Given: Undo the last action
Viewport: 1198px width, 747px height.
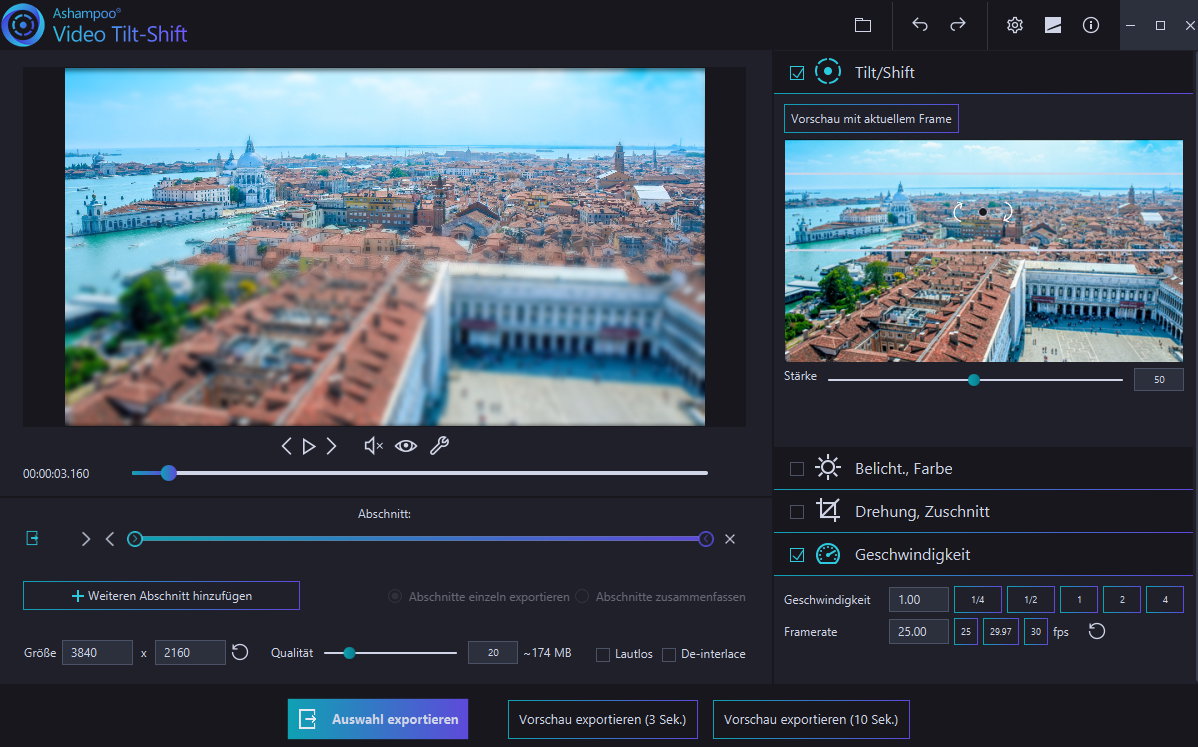Looking at the screenshot, I should coord(920,25).
